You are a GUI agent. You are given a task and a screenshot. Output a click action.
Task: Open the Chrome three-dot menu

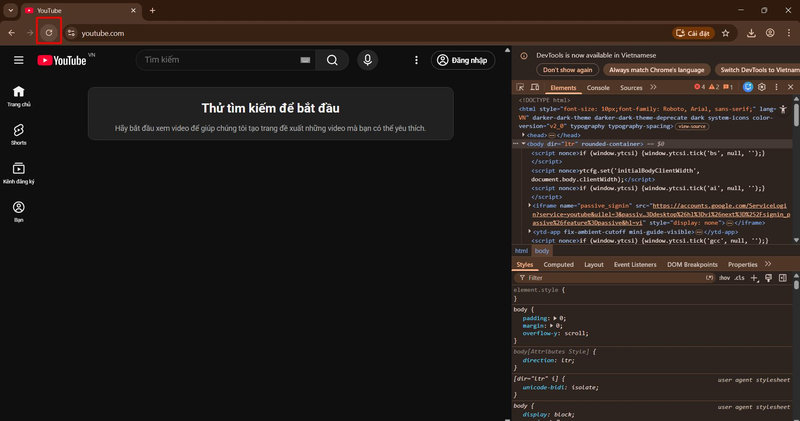tap(788, 33)
